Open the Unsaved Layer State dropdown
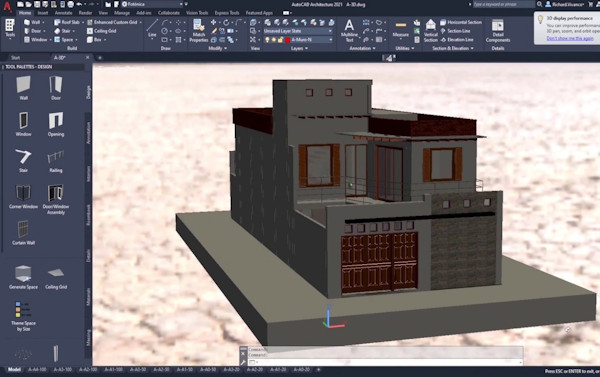Image resolution: width=600 pixels, height=377 pixels. click(298, 31)
